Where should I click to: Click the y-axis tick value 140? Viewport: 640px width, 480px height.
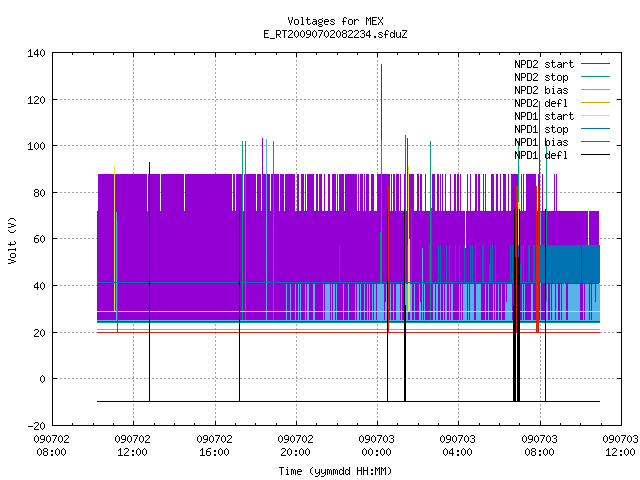click(x=36, y=53)
